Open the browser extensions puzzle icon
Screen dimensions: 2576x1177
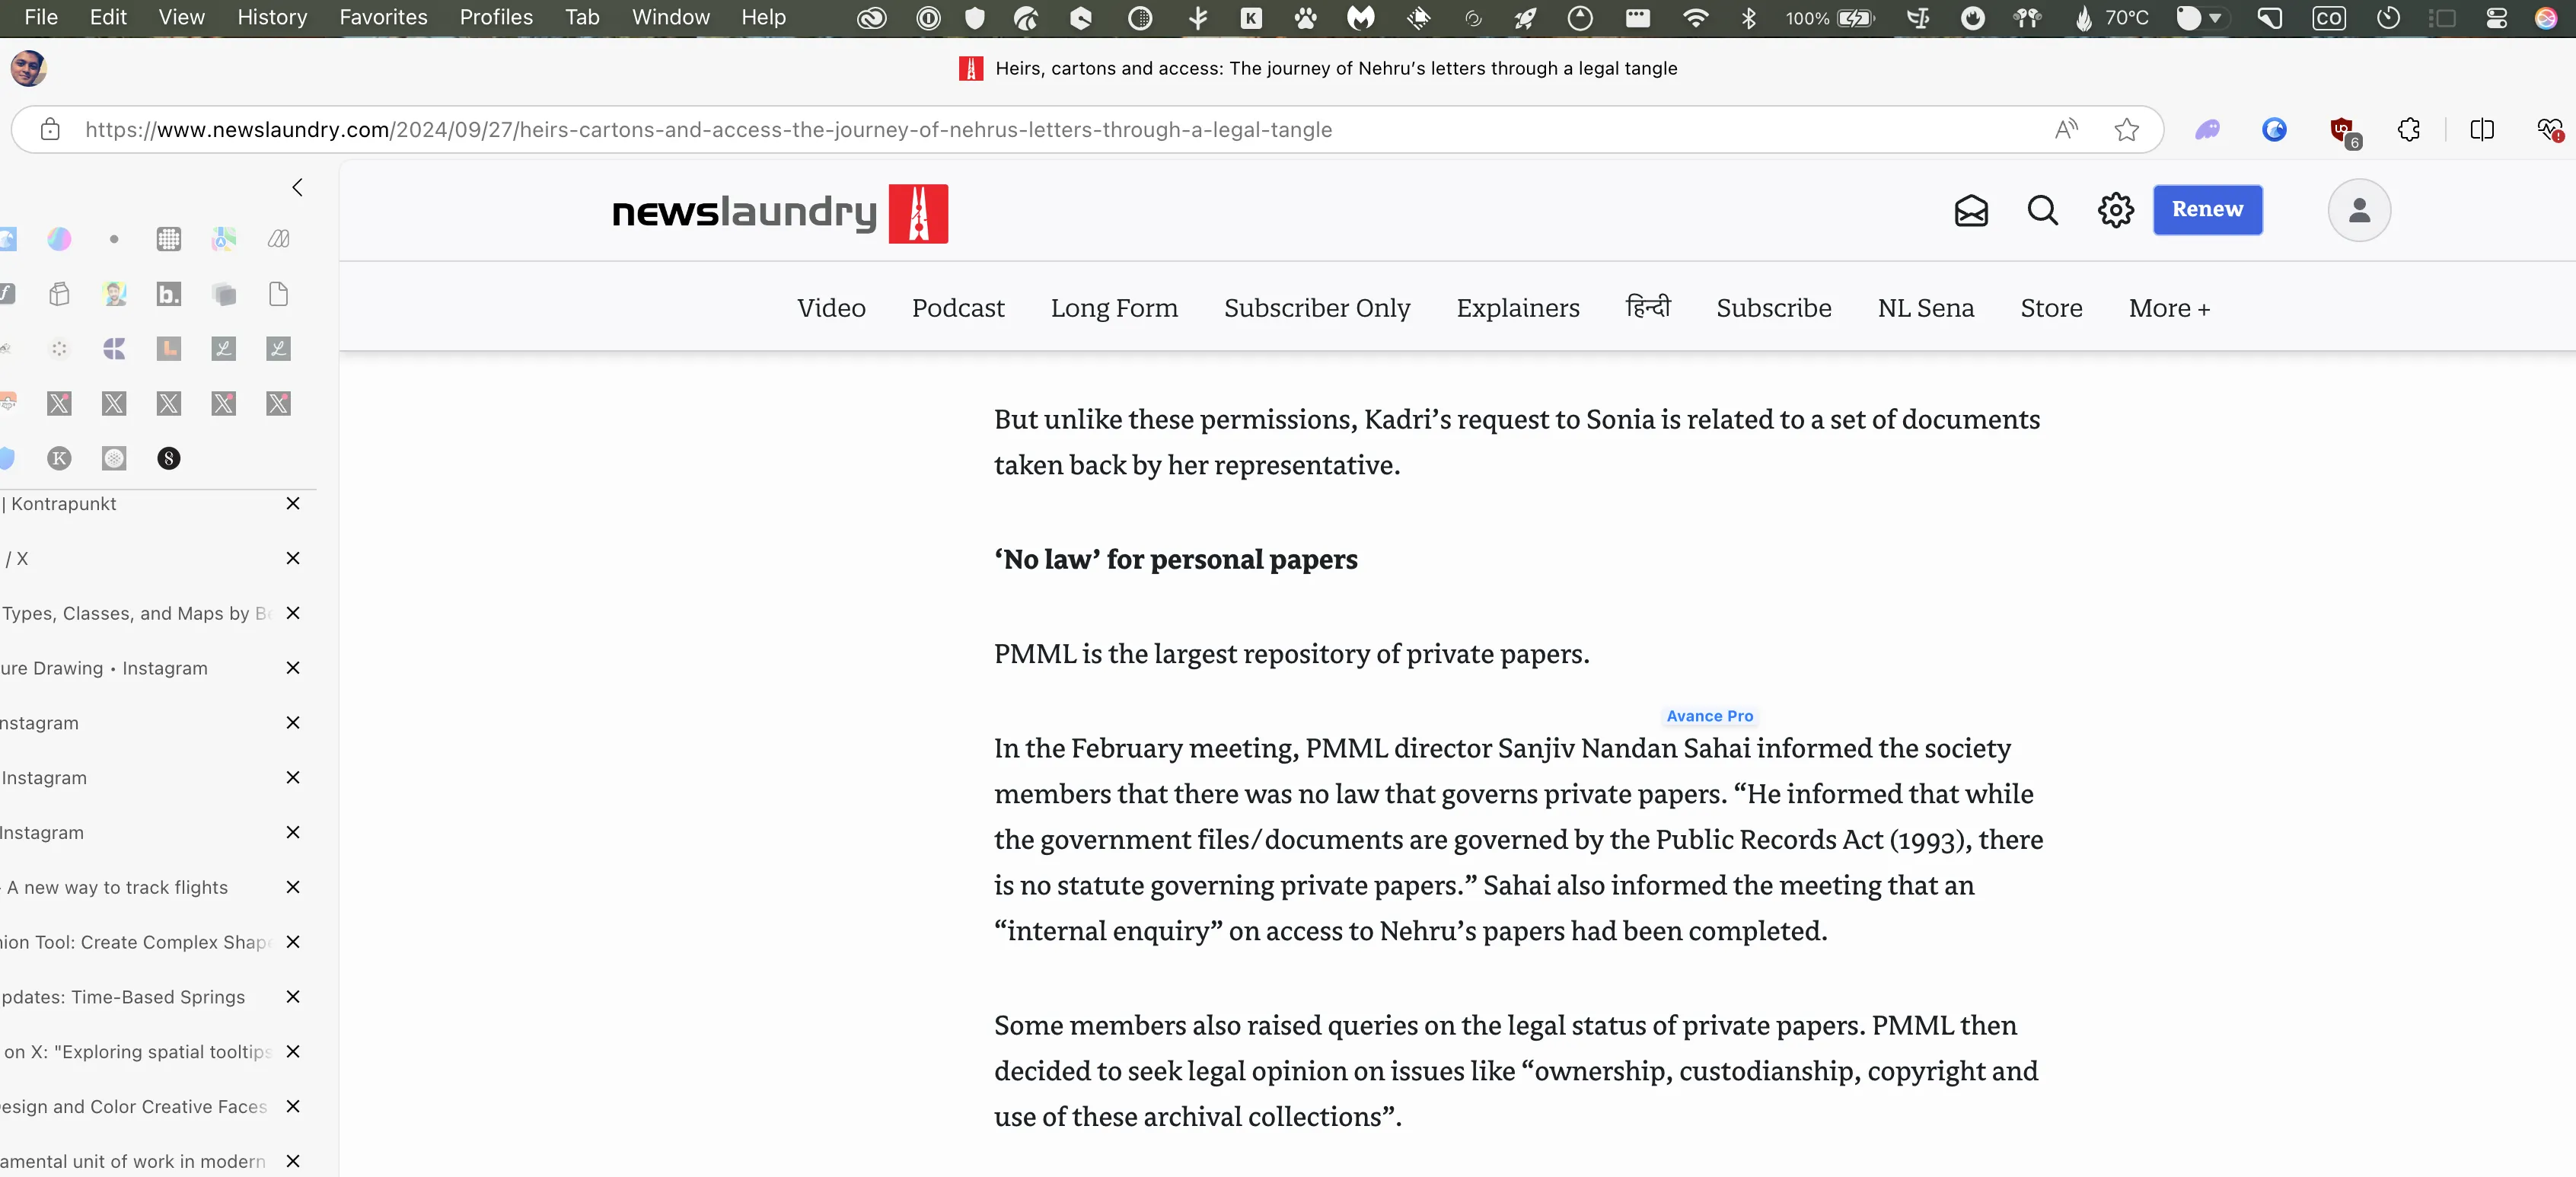coord(2408,130)
